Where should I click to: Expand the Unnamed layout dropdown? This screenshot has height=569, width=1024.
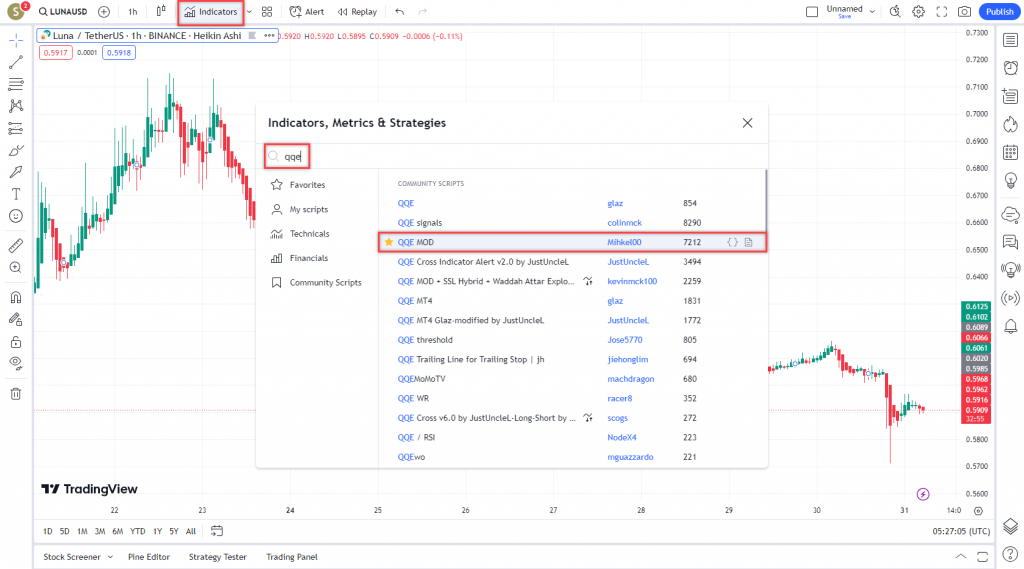coord(872,12)
